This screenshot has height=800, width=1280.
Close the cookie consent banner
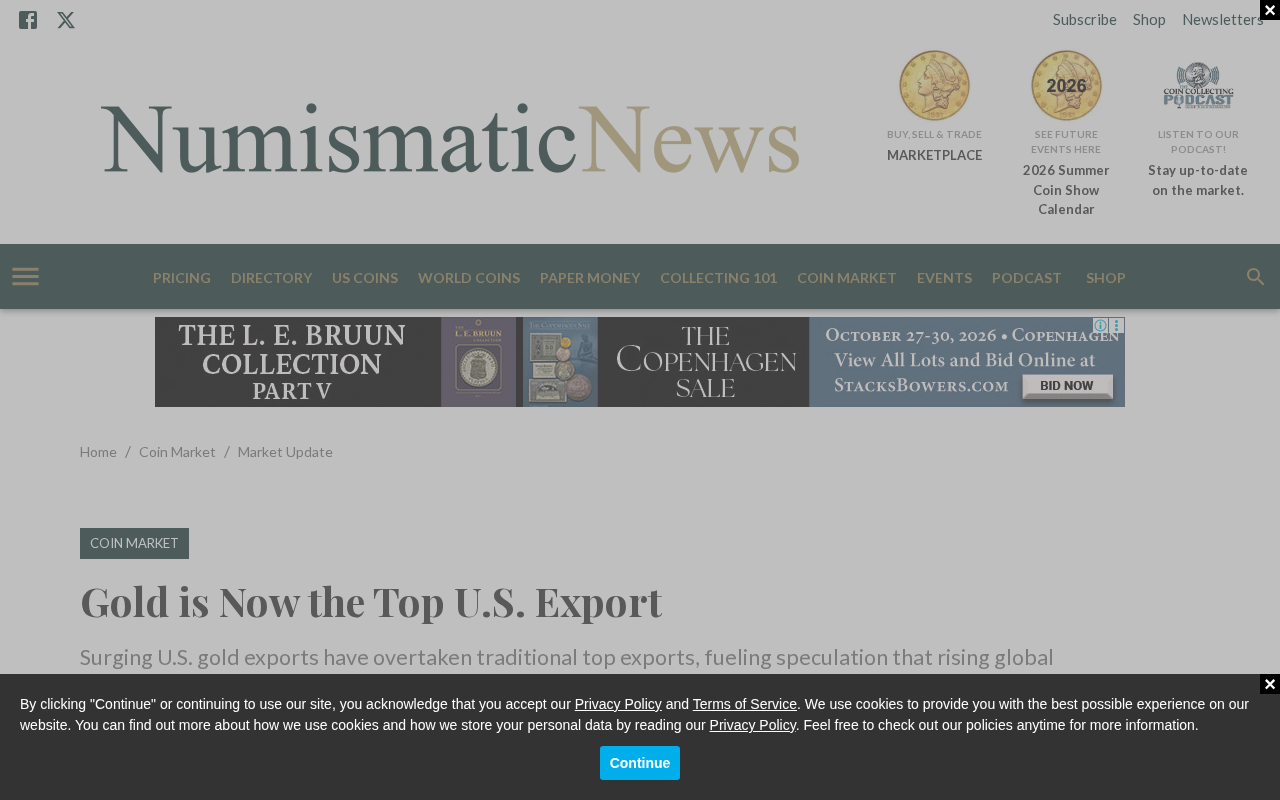[1270, 685]
